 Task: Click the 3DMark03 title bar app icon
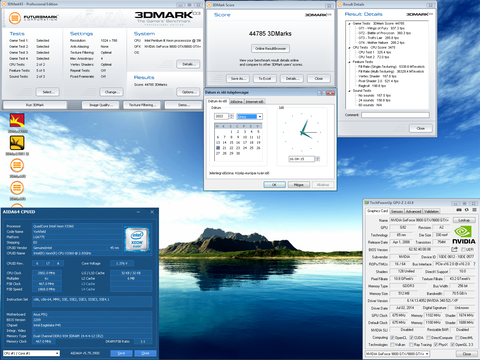(x=4, y=4)
